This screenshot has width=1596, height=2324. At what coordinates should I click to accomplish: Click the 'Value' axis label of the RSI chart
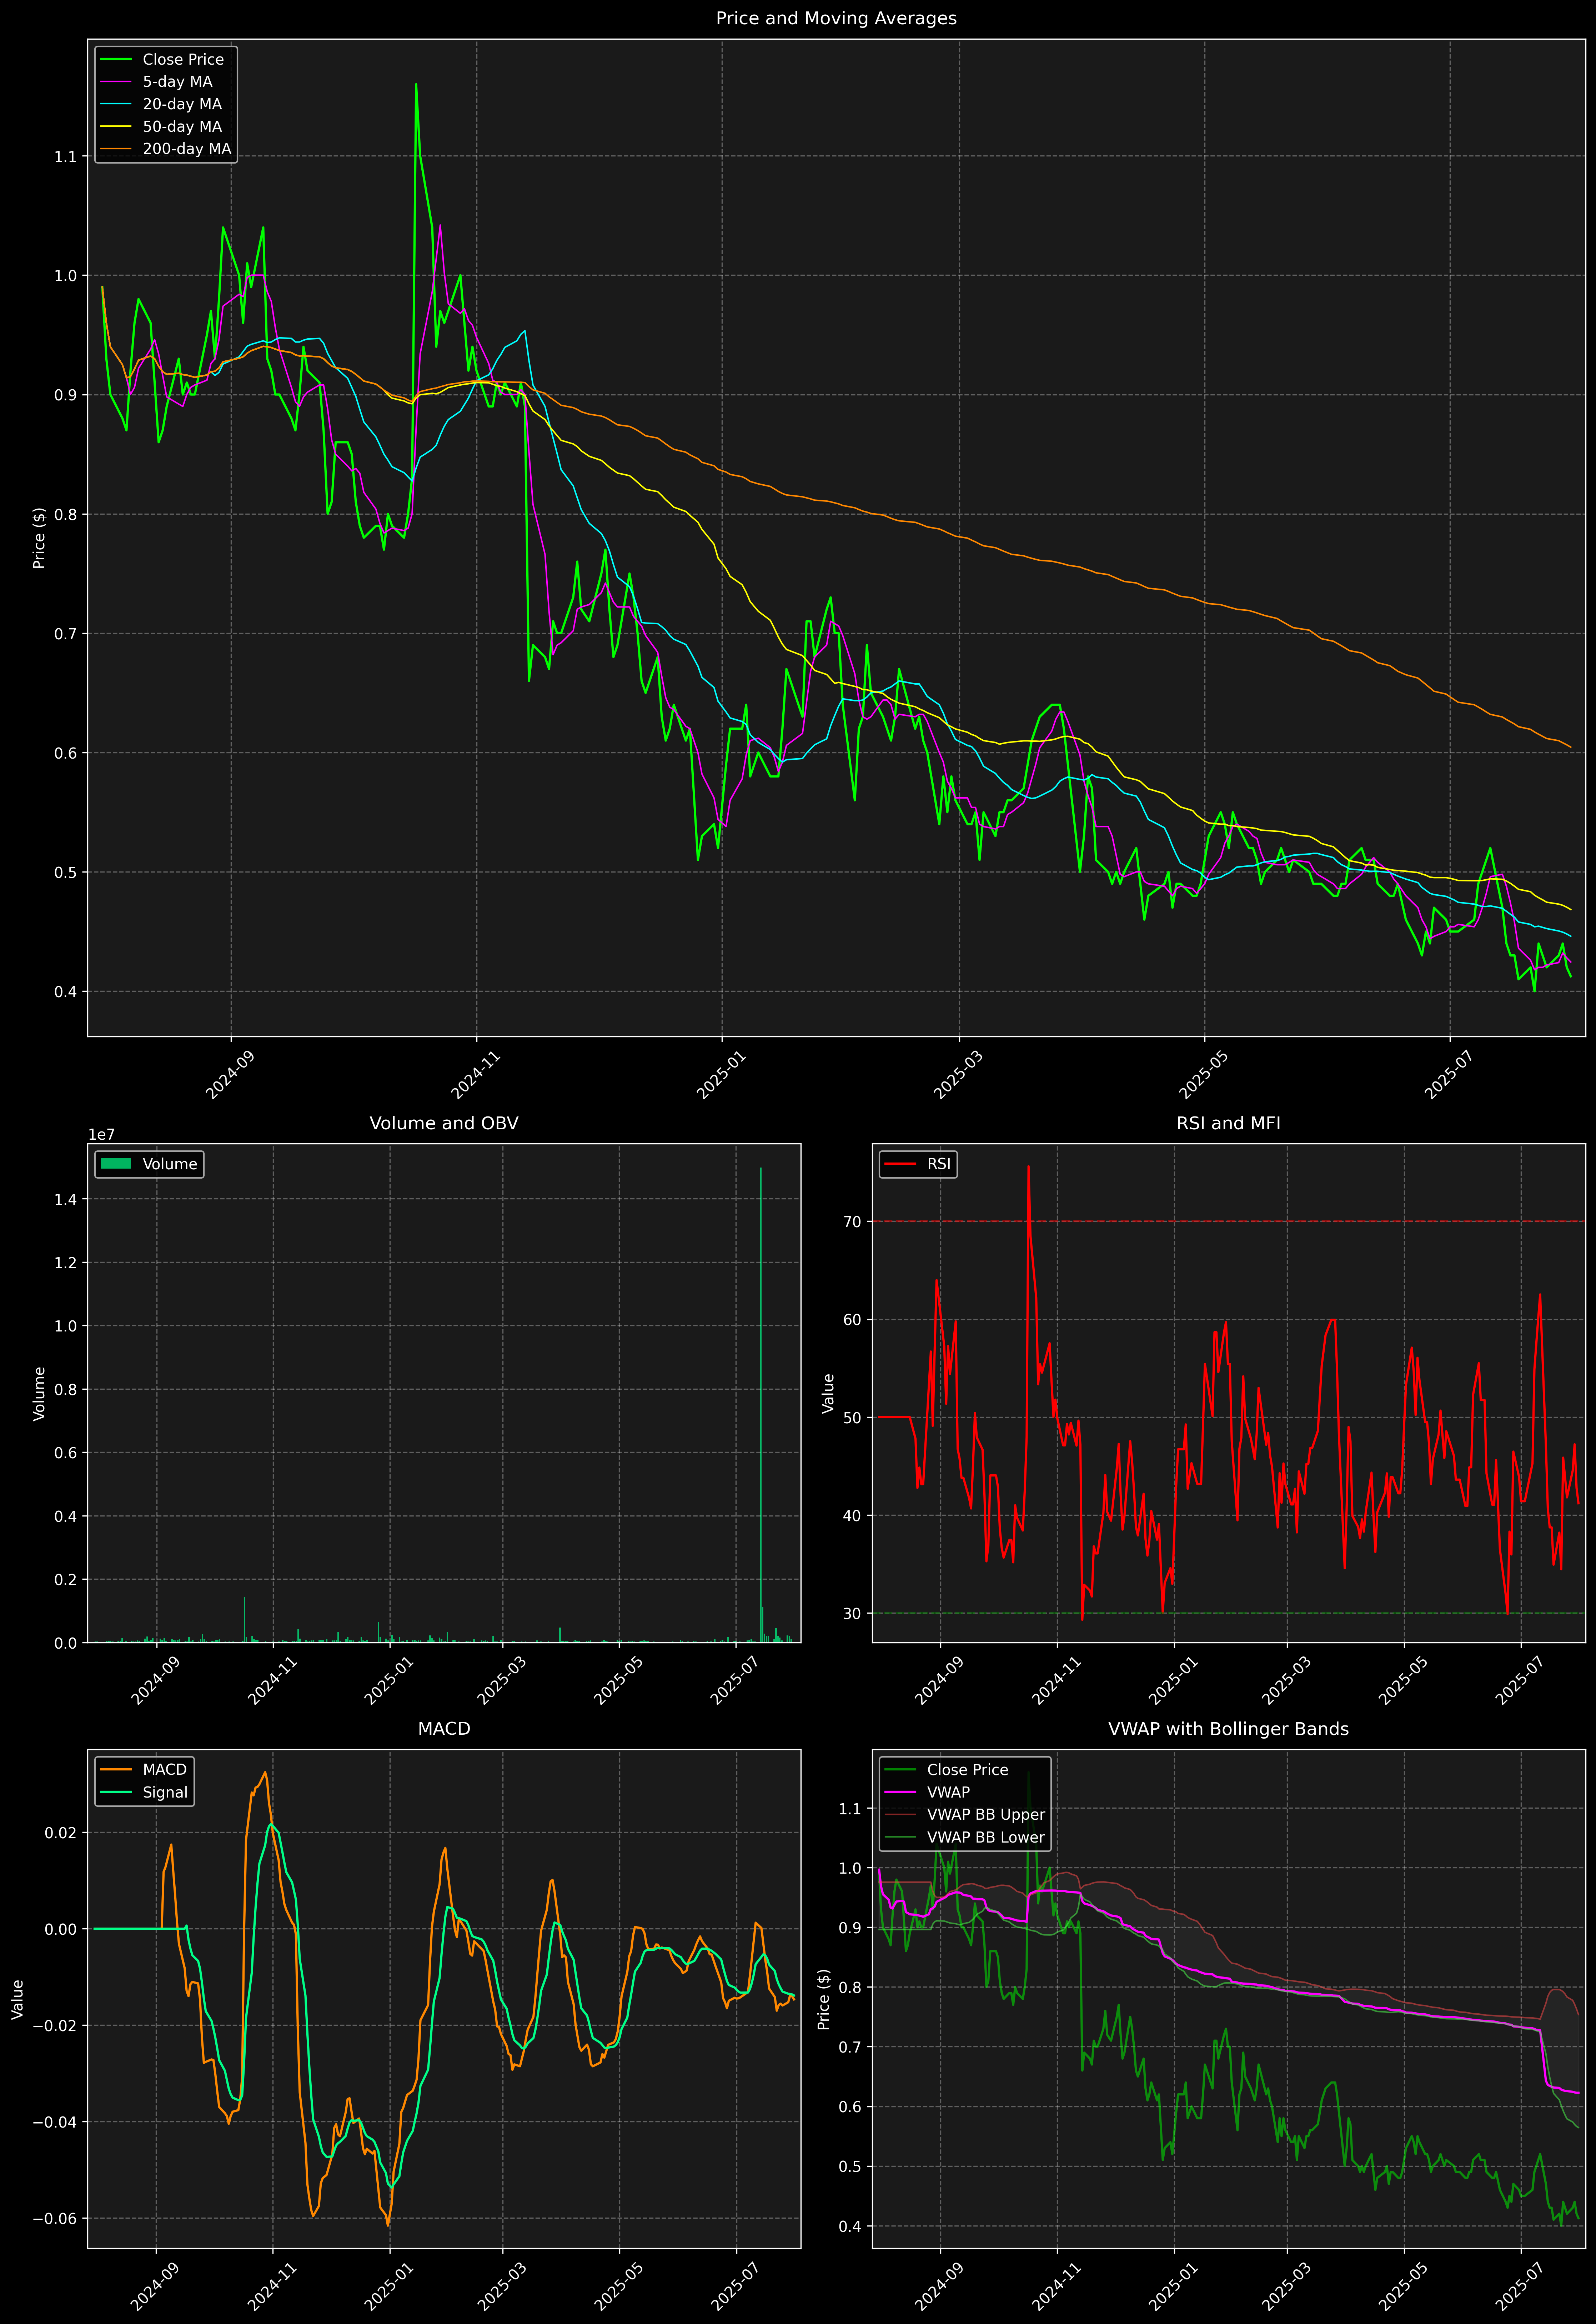pos(828,1393)
